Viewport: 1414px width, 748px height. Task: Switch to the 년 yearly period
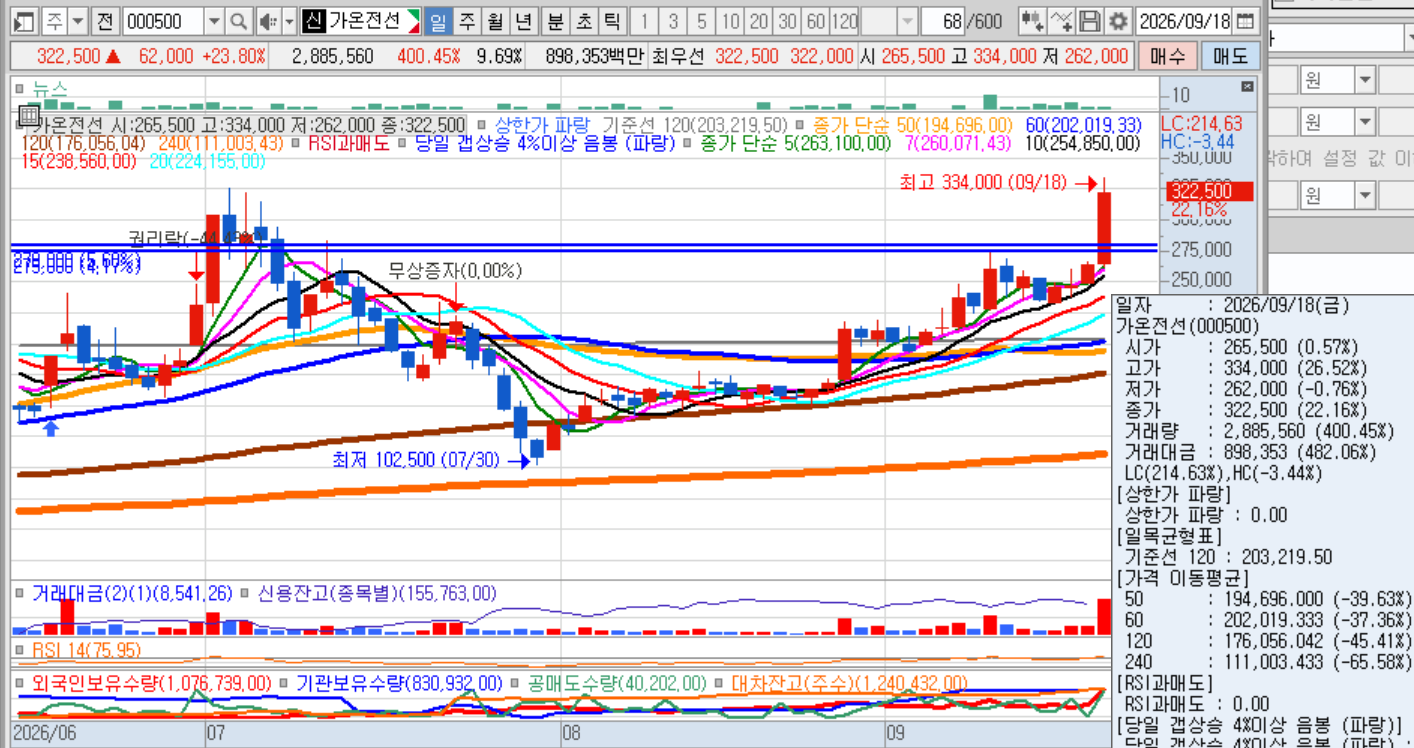point(523,21)
